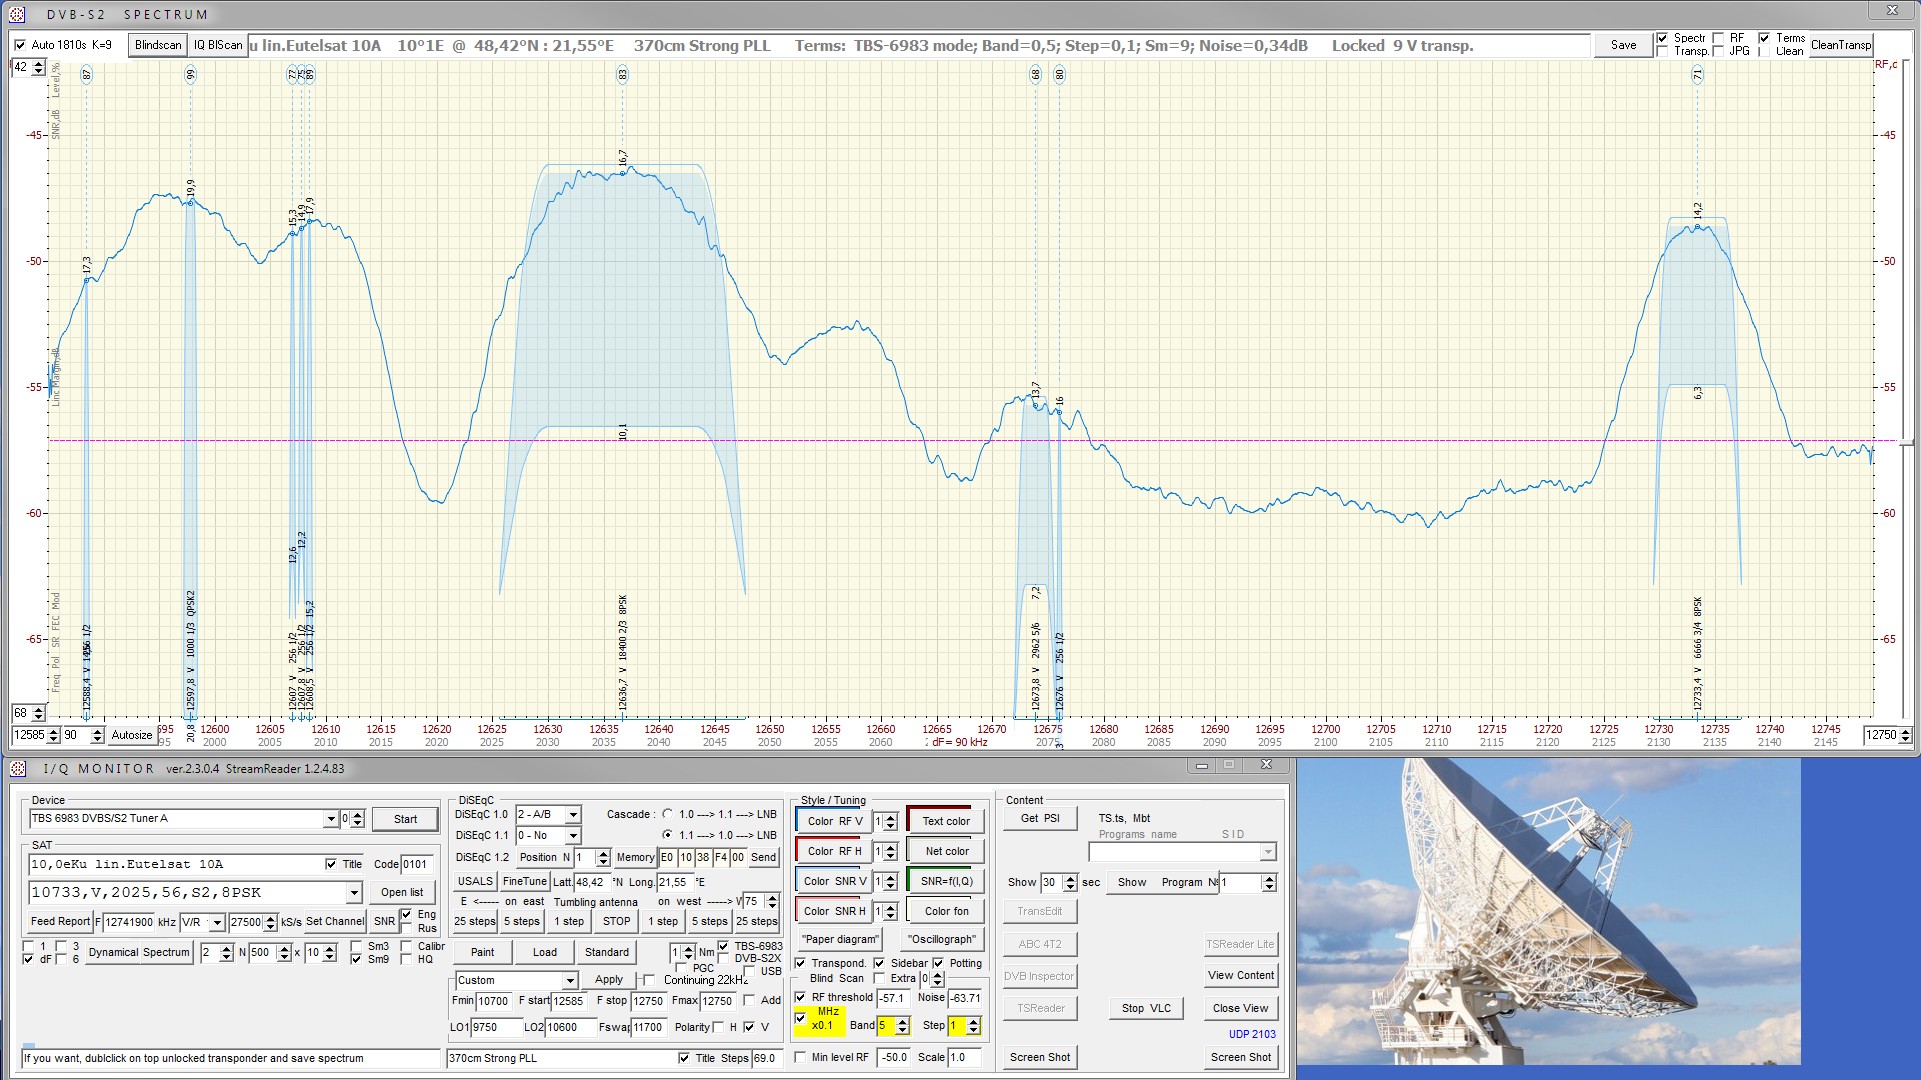The image size is (1921, 1080).
Task: Click the 99 transponder marker at 12597.8
Action: point(190,74)
